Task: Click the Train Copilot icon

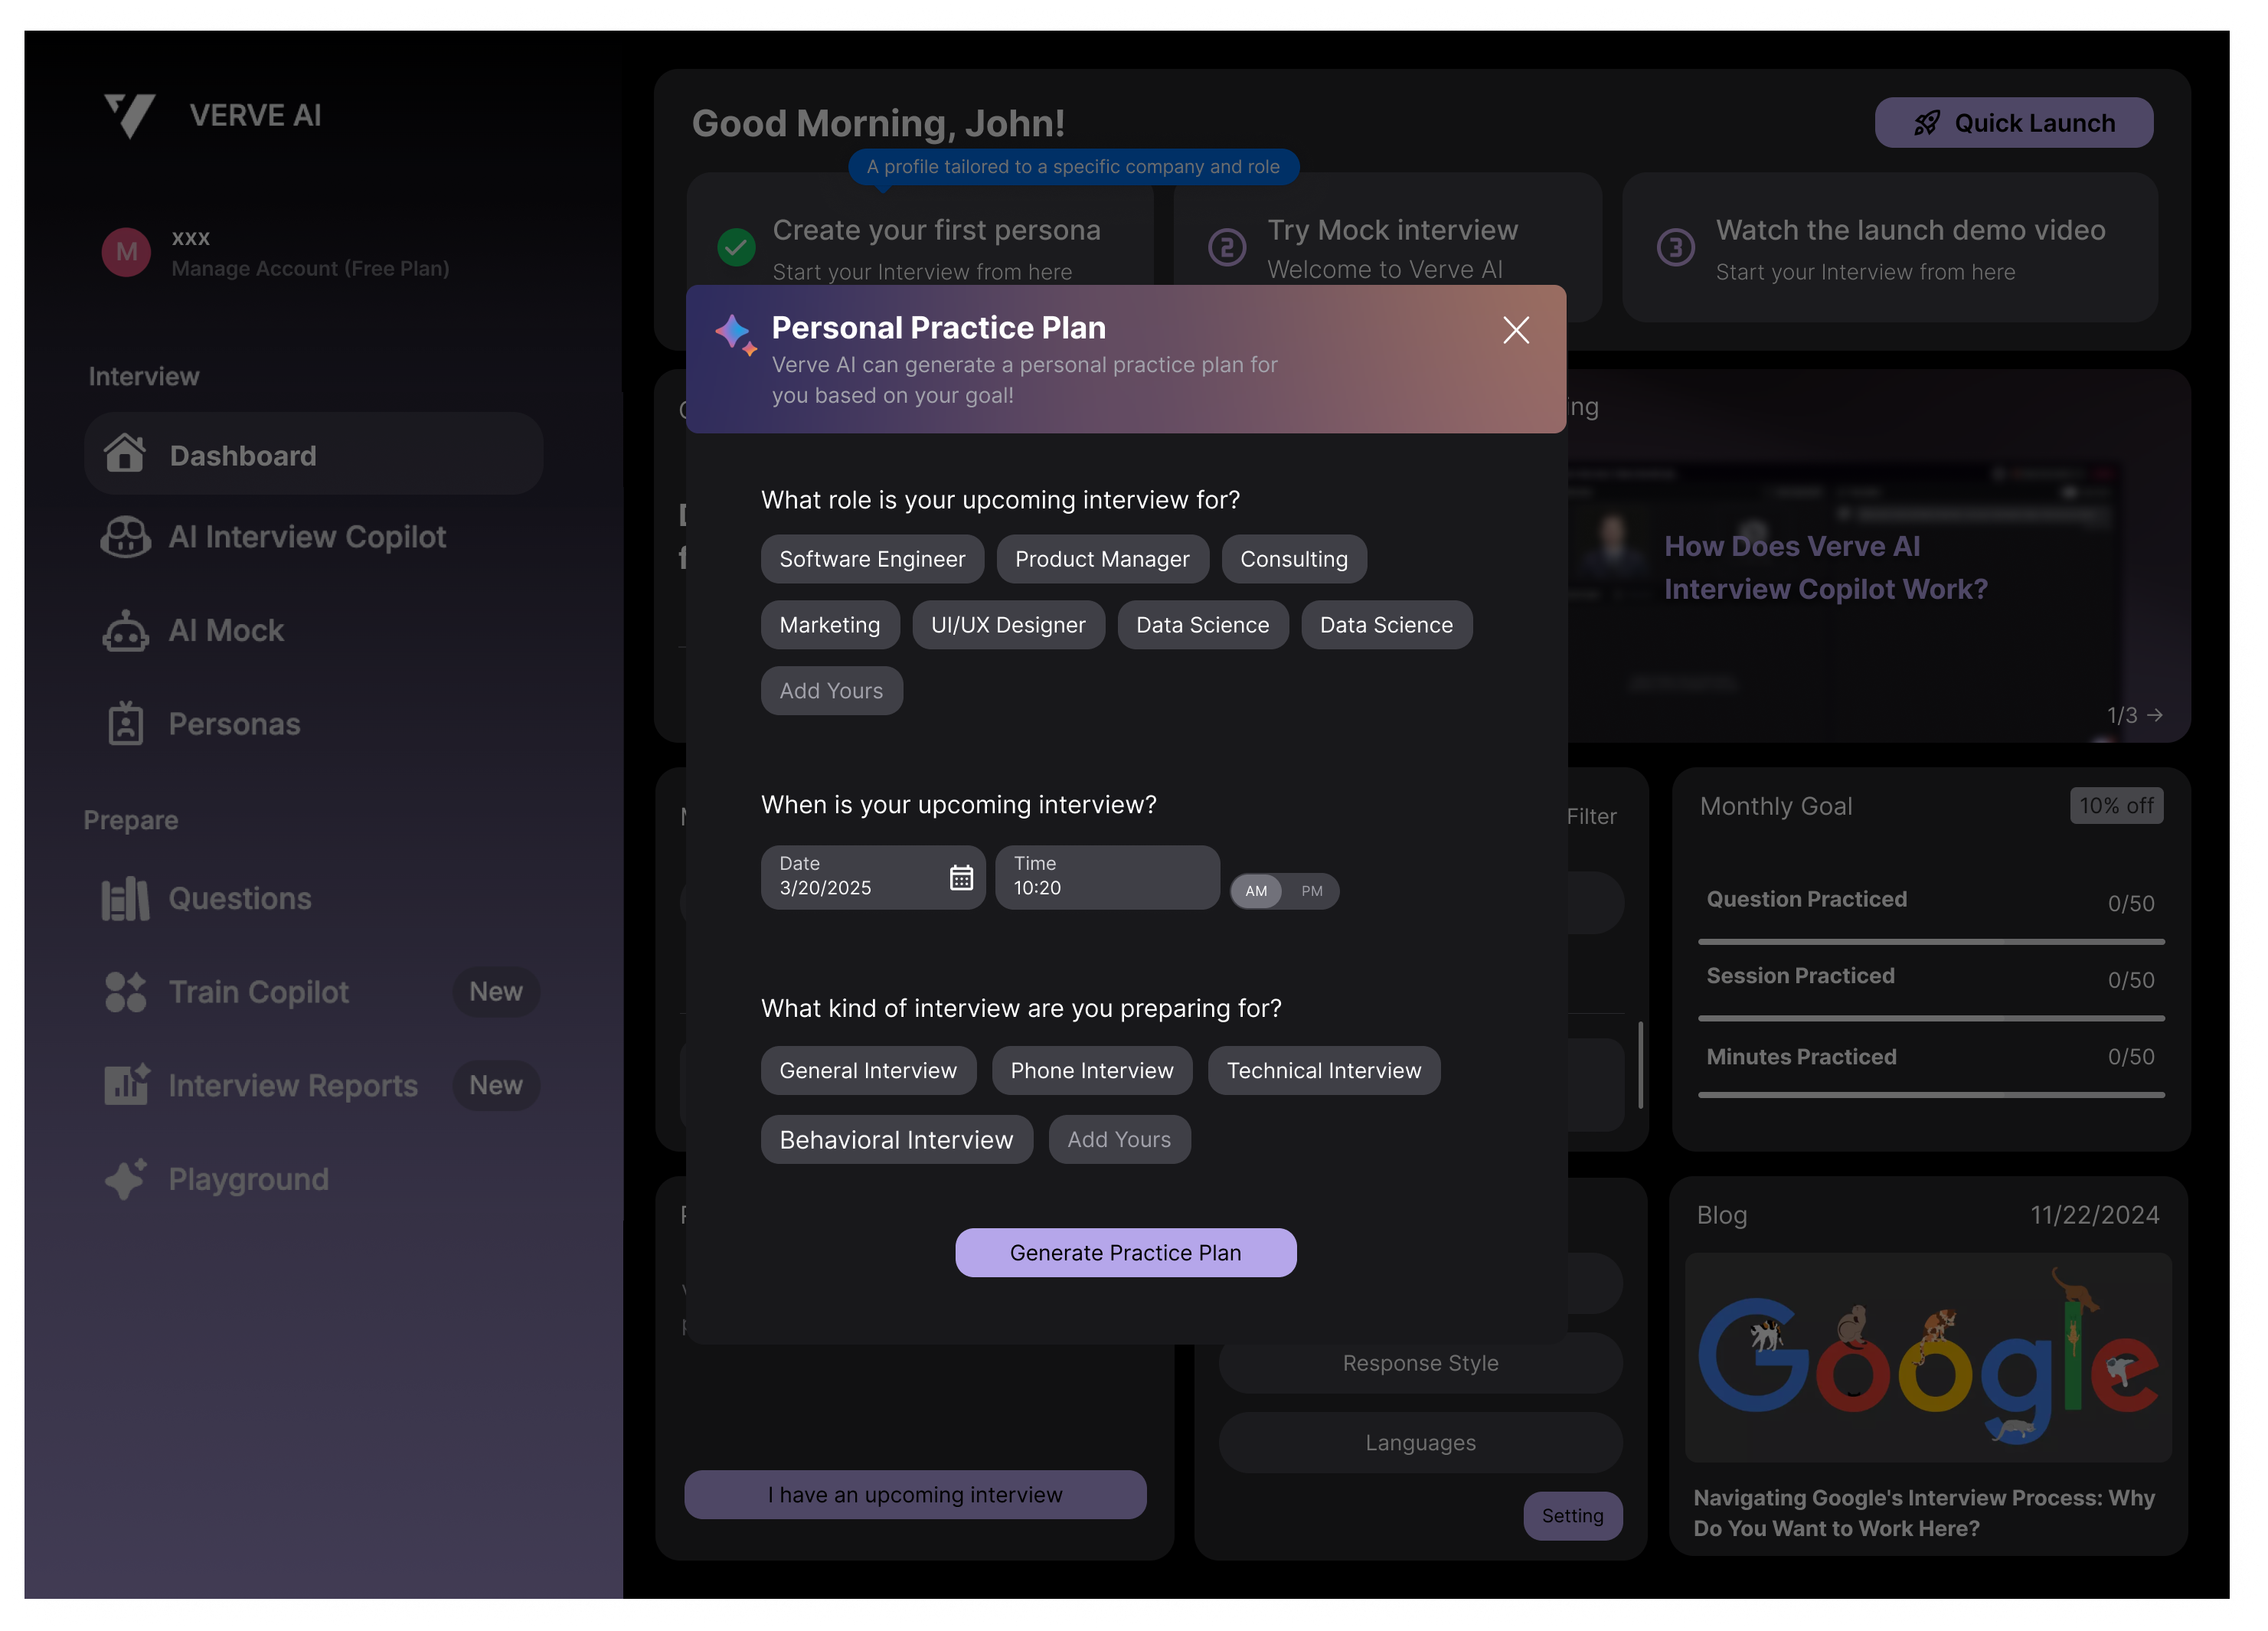Action: [126, 993]
